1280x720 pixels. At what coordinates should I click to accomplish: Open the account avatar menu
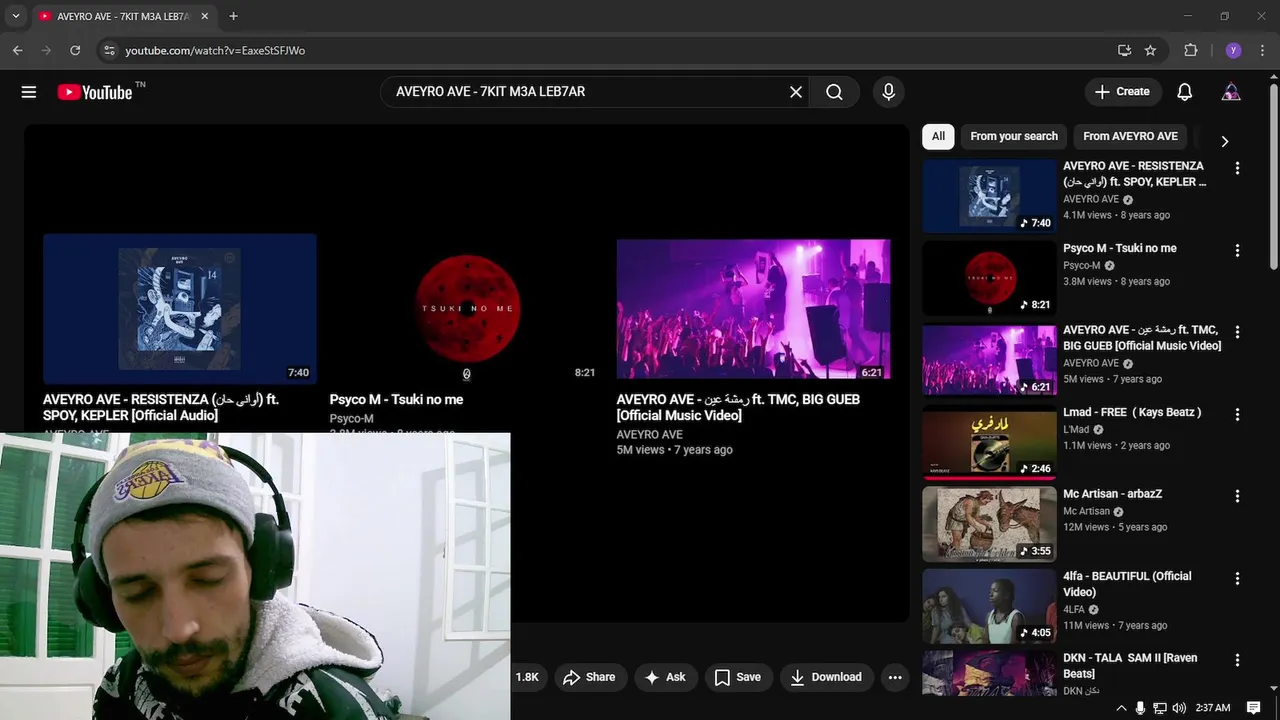coord(1231,92)
